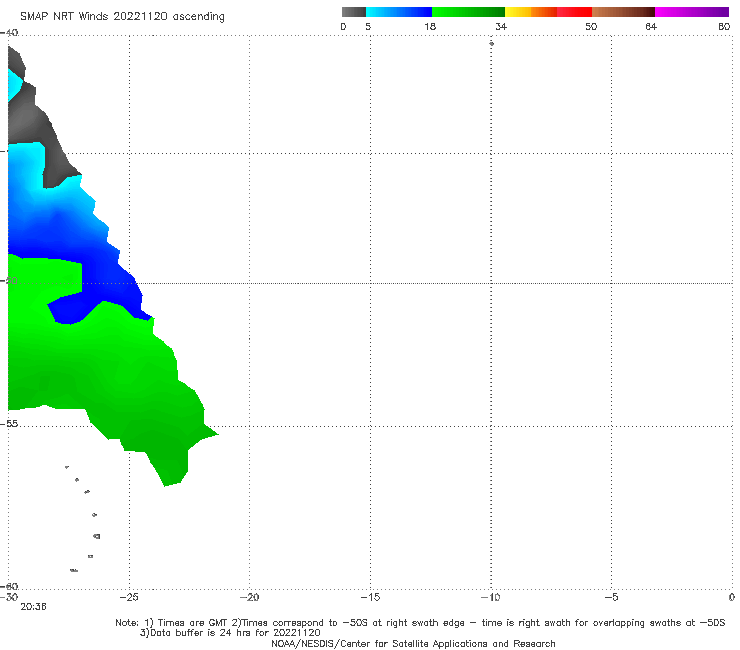
Task: Click the small cyan patch in gray wind area
Action: (x=15, y=87)
